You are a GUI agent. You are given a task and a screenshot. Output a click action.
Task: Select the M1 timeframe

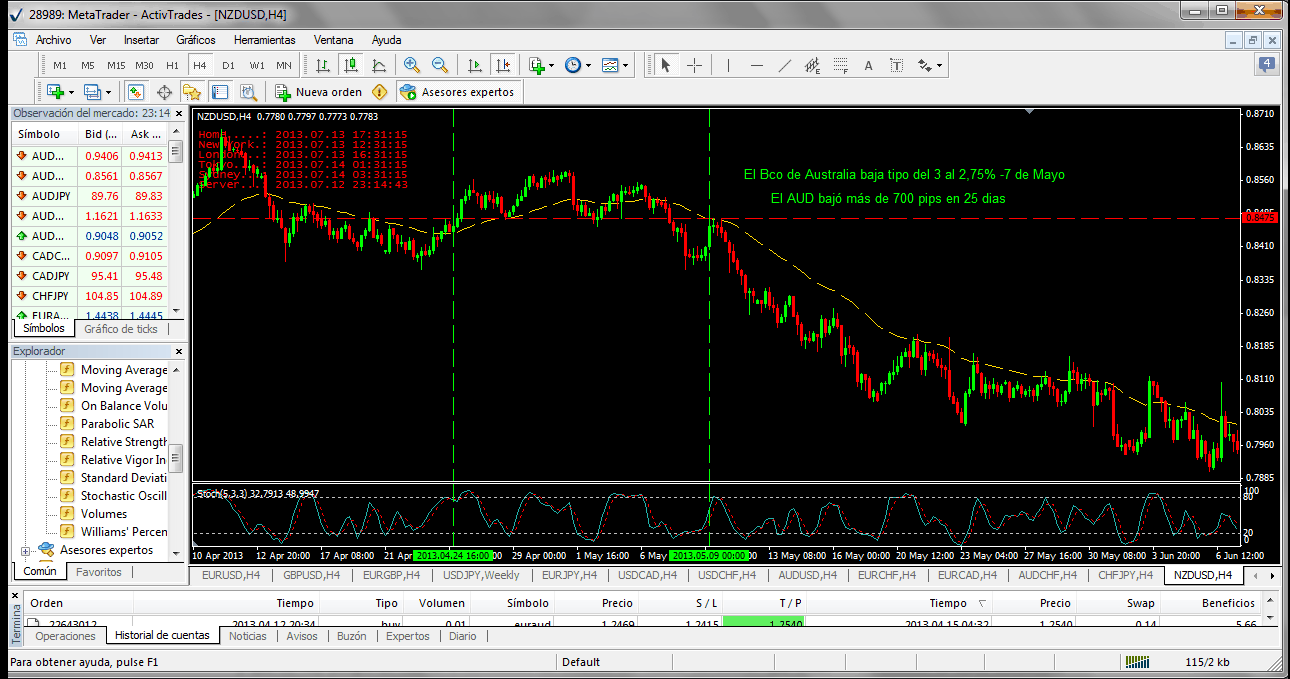tap(60, 65)
